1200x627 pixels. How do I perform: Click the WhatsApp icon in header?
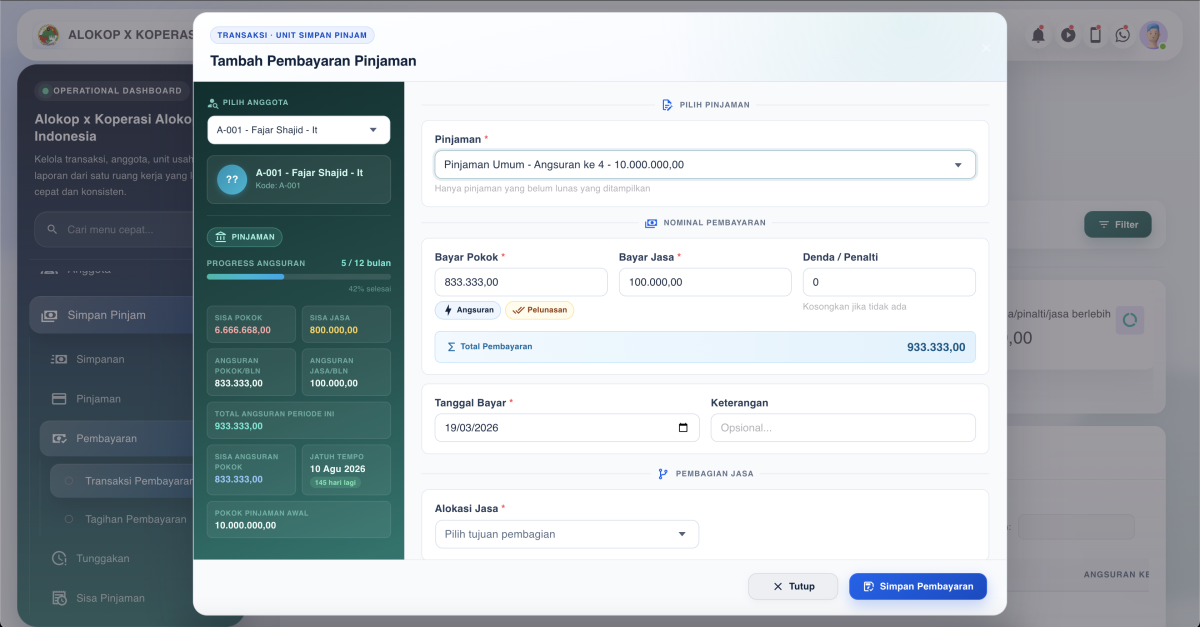coord(1123,35)
